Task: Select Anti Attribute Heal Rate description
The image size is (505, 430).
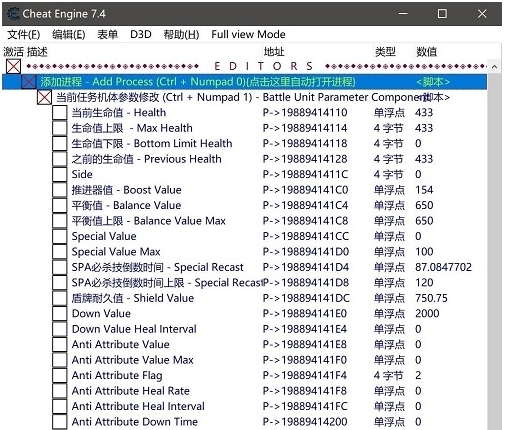Action: coord(131,391)
